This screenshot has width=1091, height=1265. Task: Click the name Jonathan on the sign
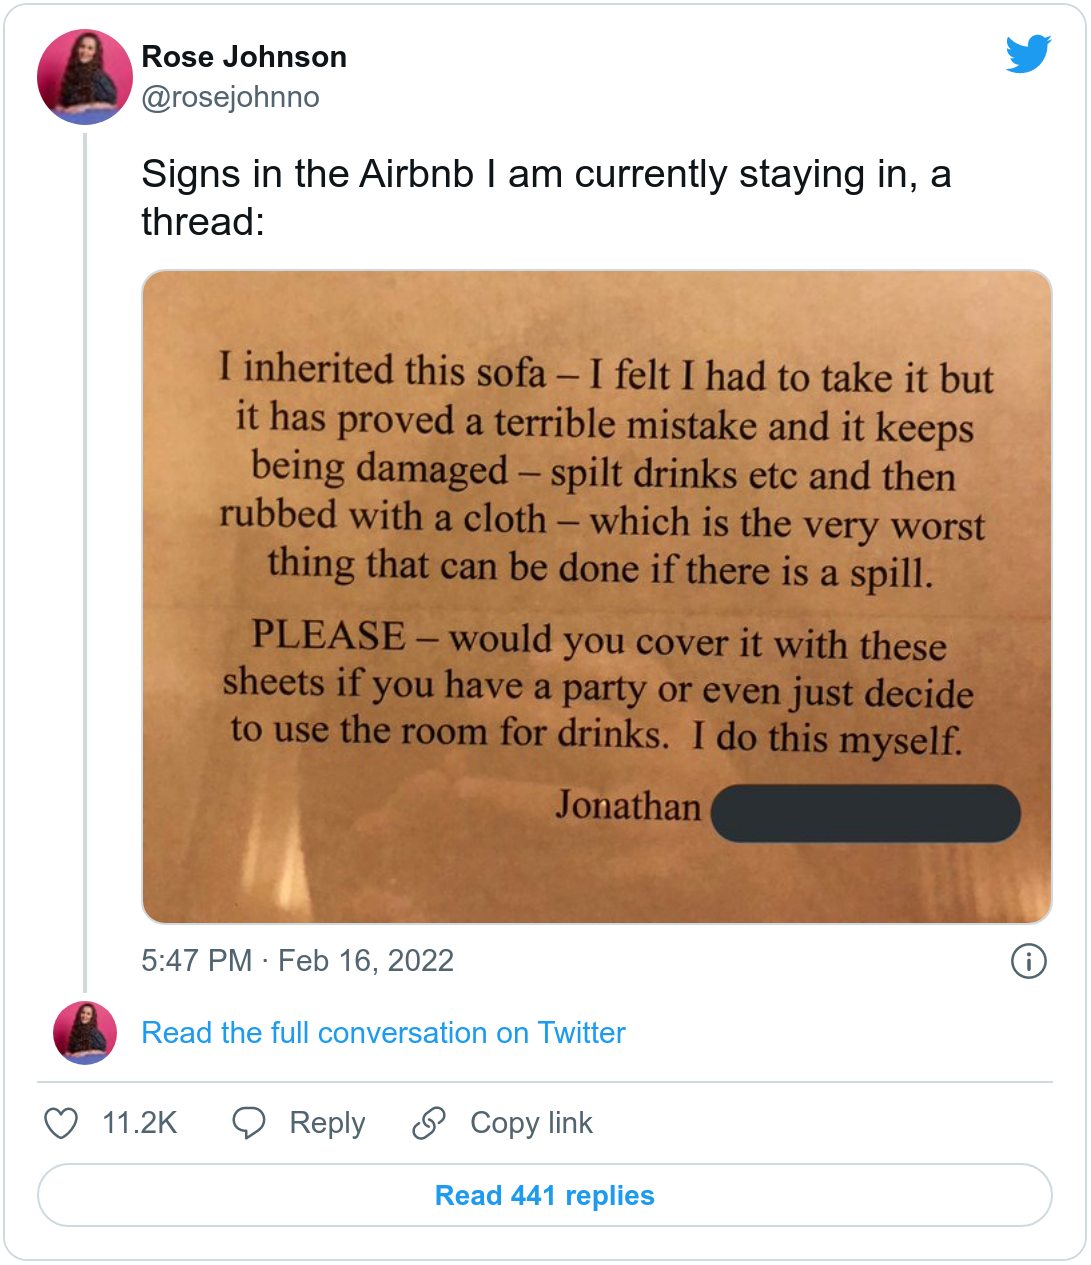tap(628, 806)
